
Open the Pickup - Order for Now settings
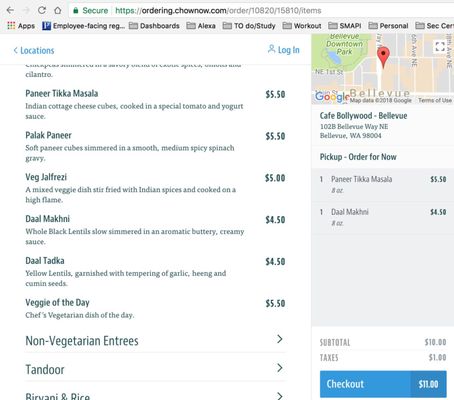click(383, 157)
